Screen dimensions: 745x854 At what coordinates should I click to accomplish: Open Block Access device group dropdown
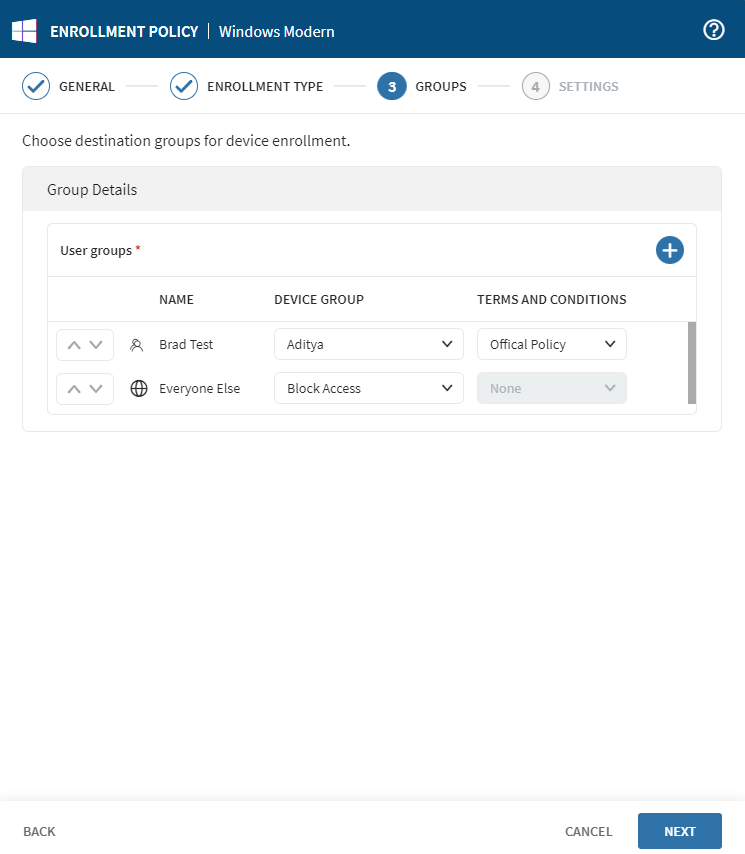pos(368,389)
